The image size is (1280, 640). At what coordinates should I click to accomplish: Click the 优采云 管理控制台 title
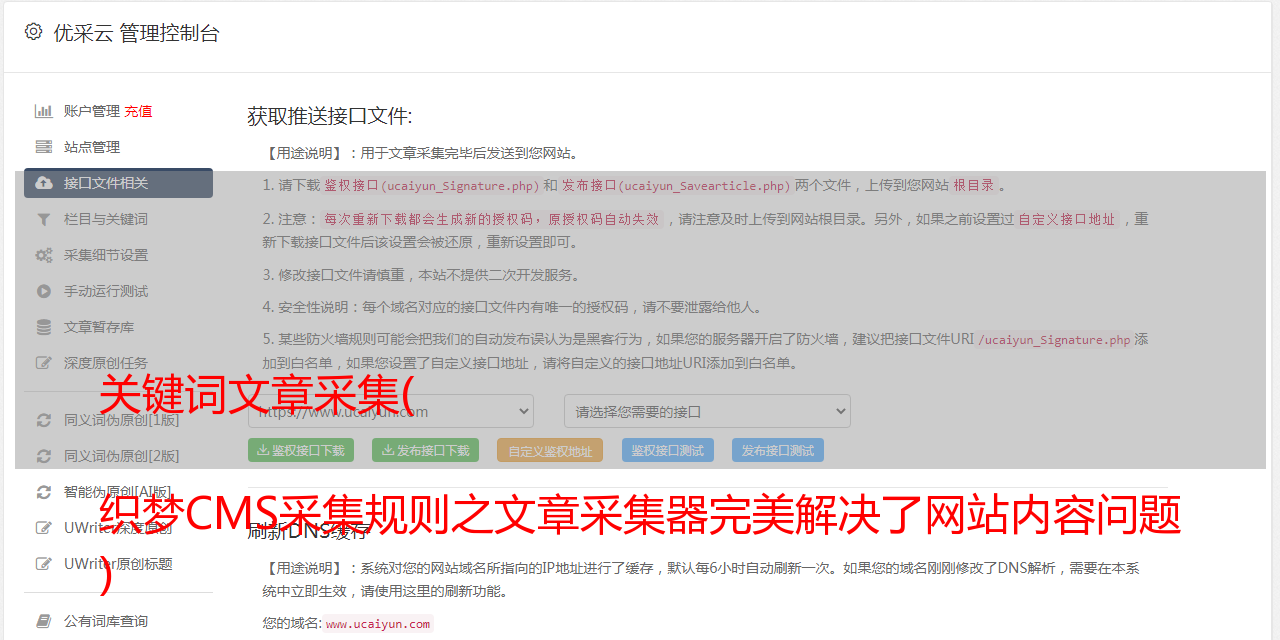[x=136, y=33]
